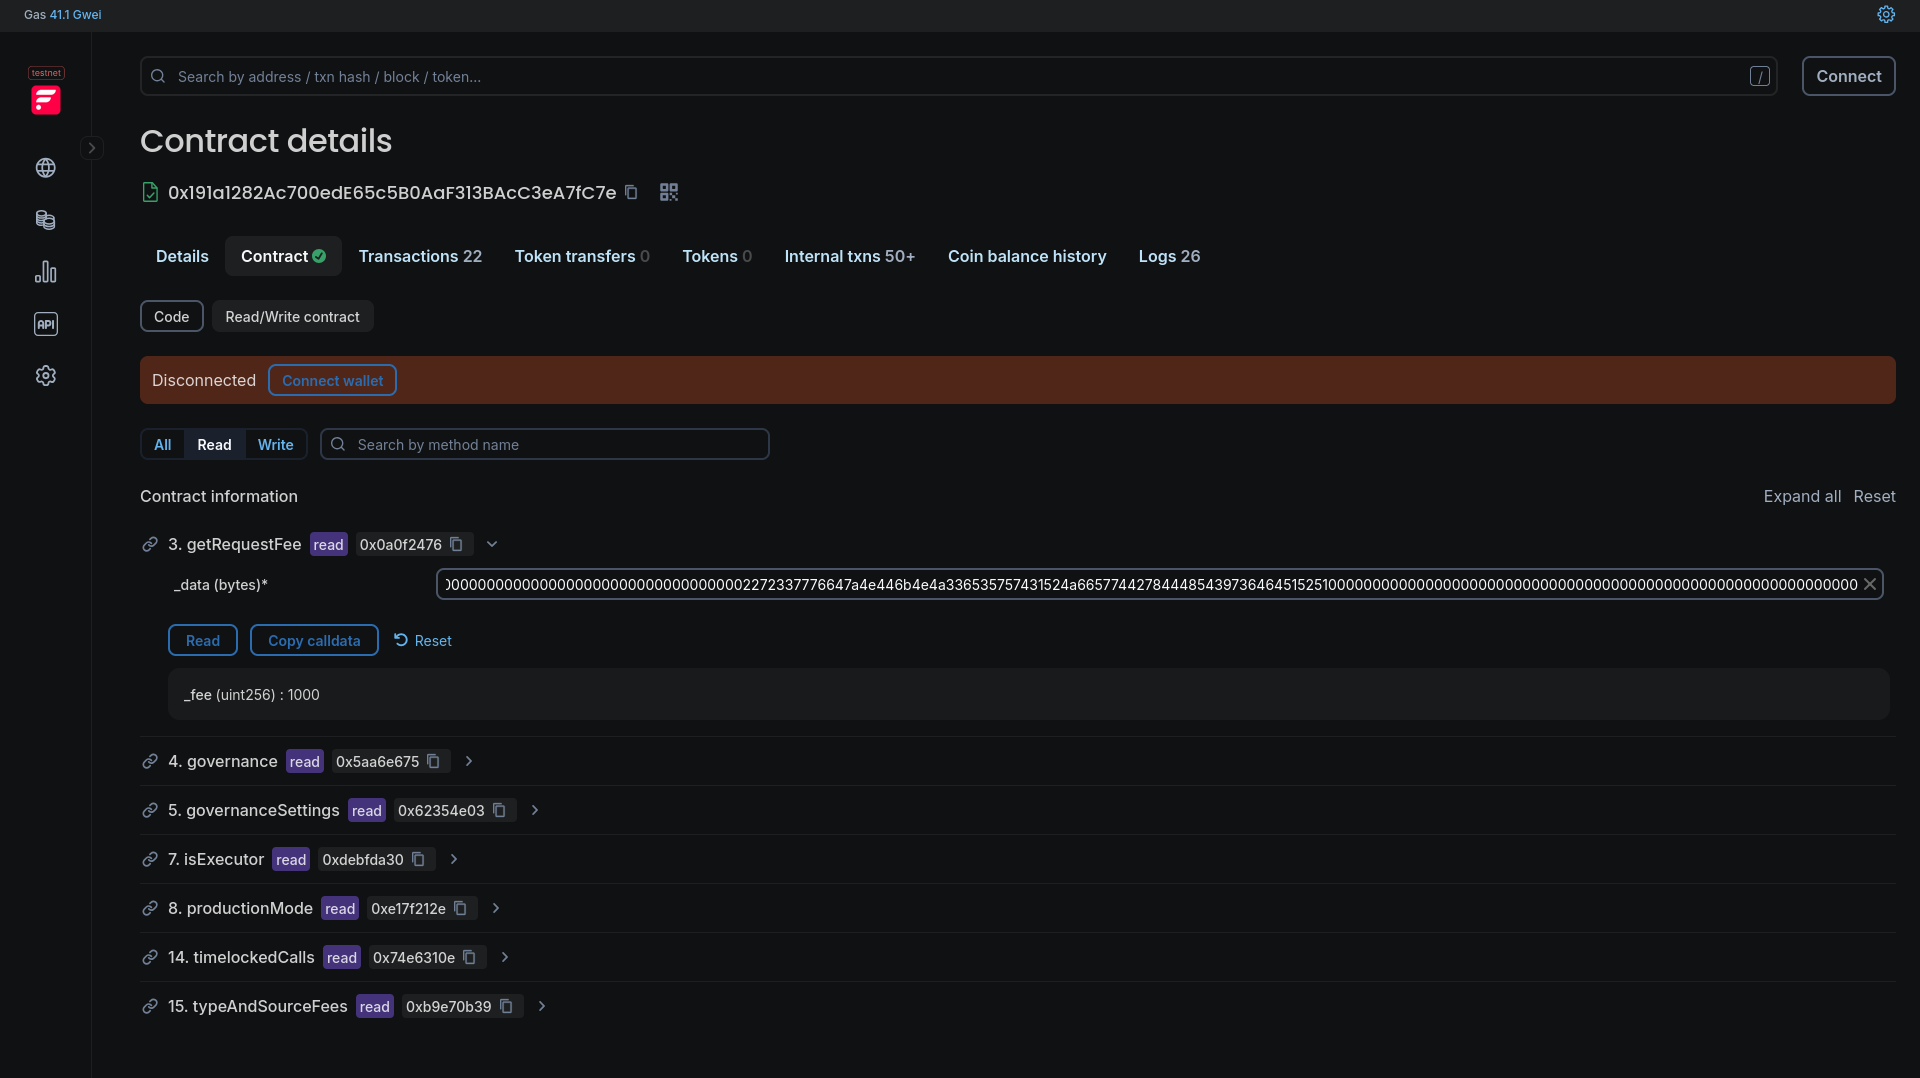Clear the _data bytes input field
This screenshot has height=1078, width=1920.
(x=1869, y=584)
